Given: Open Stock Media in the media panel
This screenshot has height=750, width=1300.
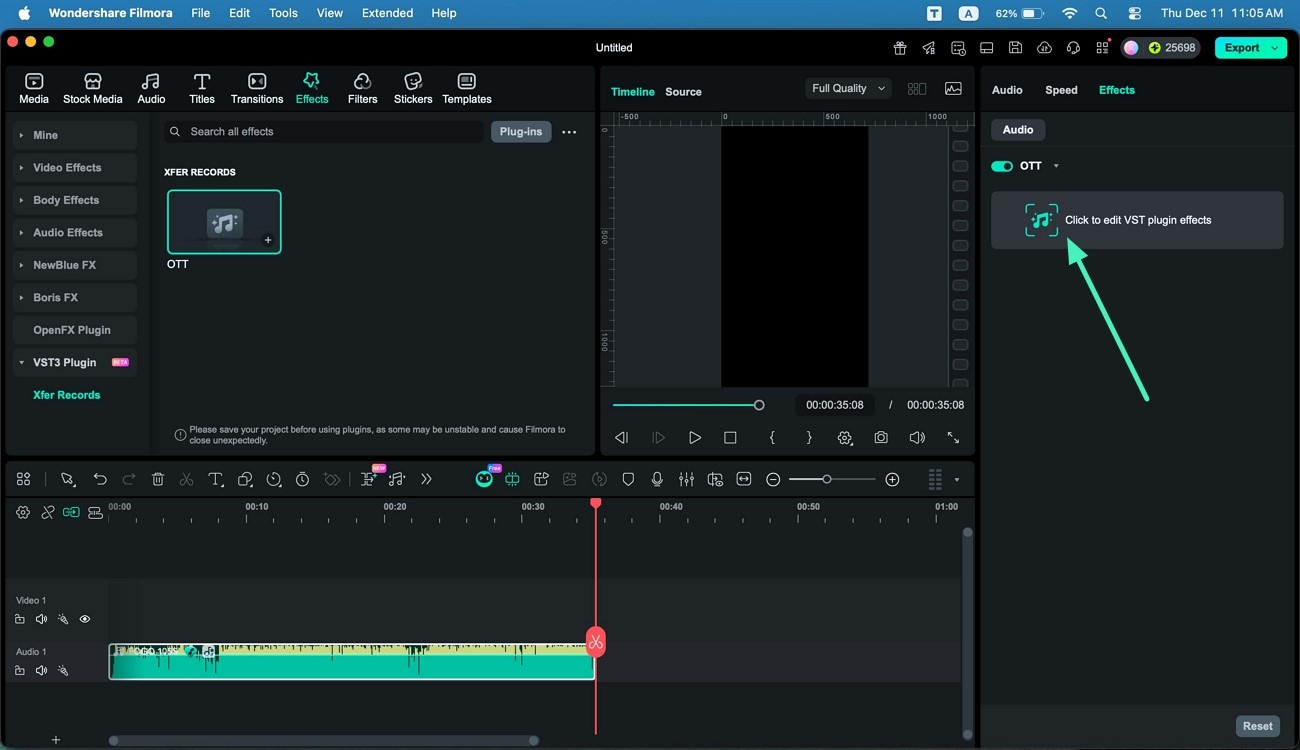Looking at the screenshot, I should 92,87.
